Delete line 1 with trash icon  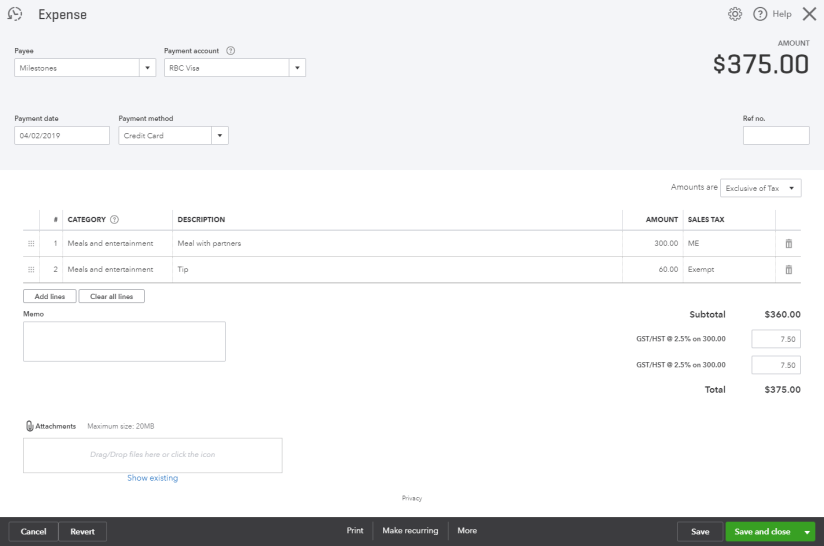(788, 243)
